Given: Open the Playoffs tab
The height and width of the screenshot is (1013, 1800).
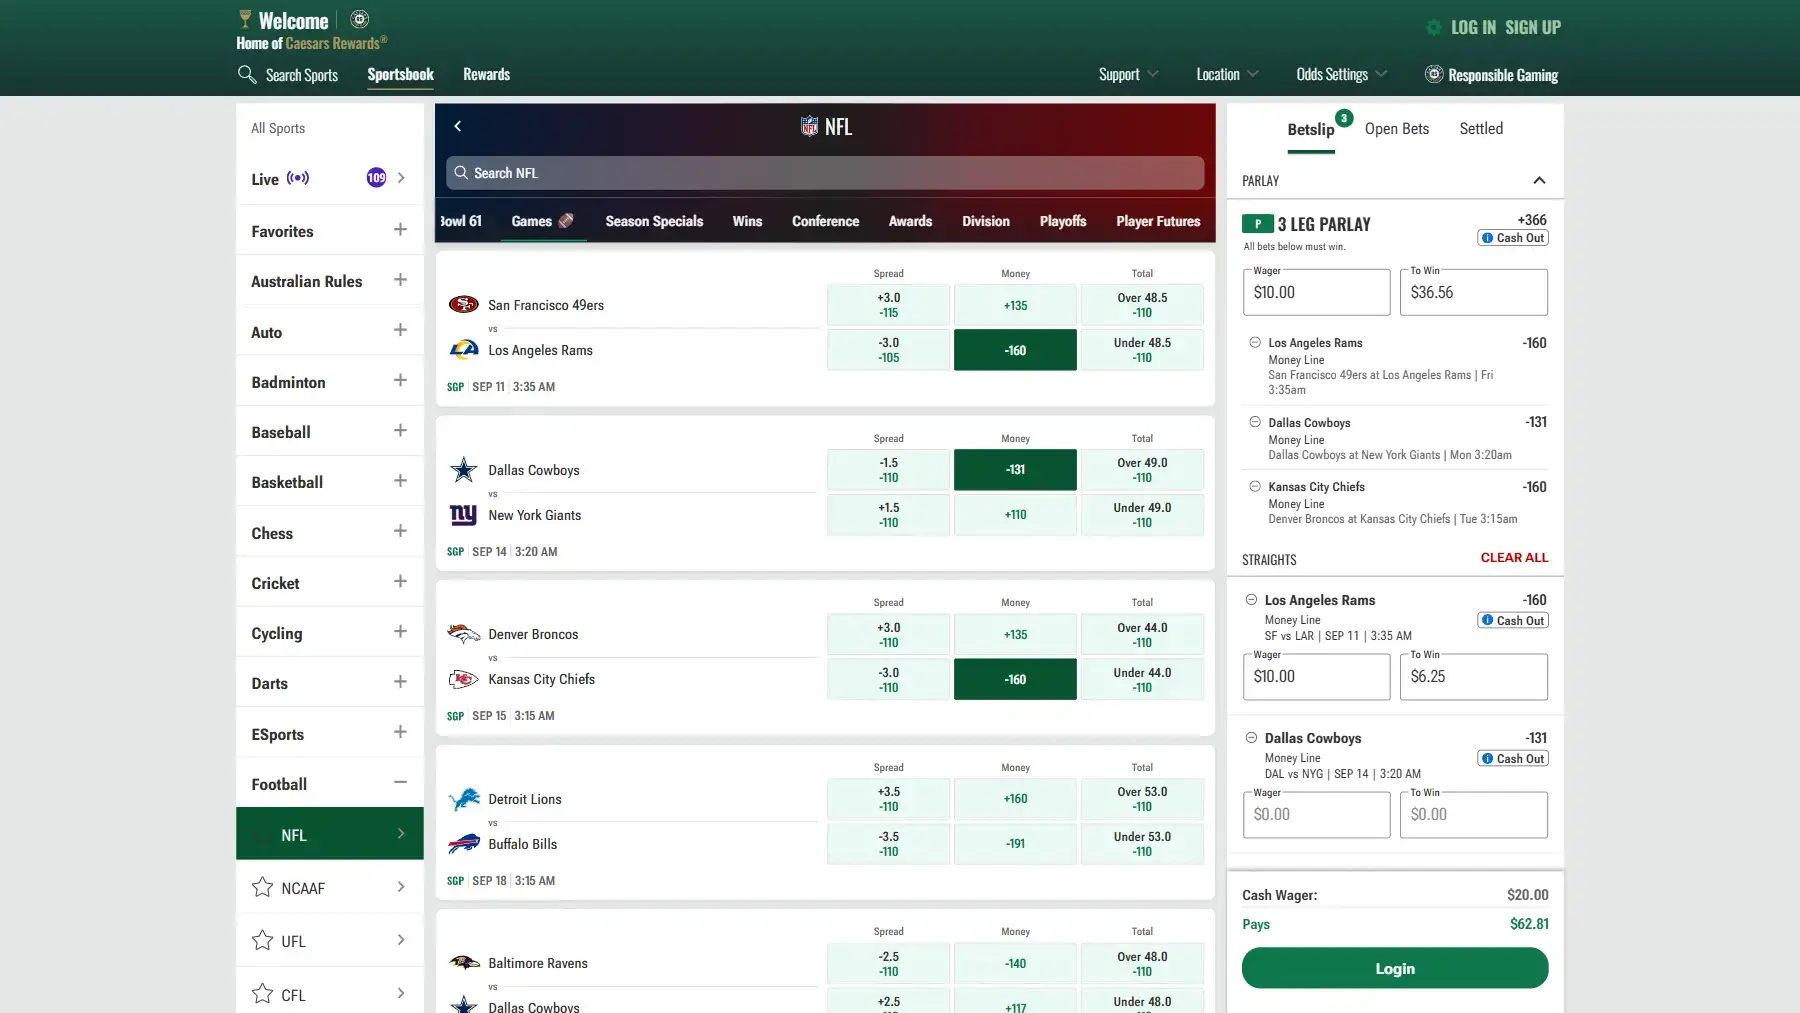Looking at the screenshot, I should (1062, 221).
